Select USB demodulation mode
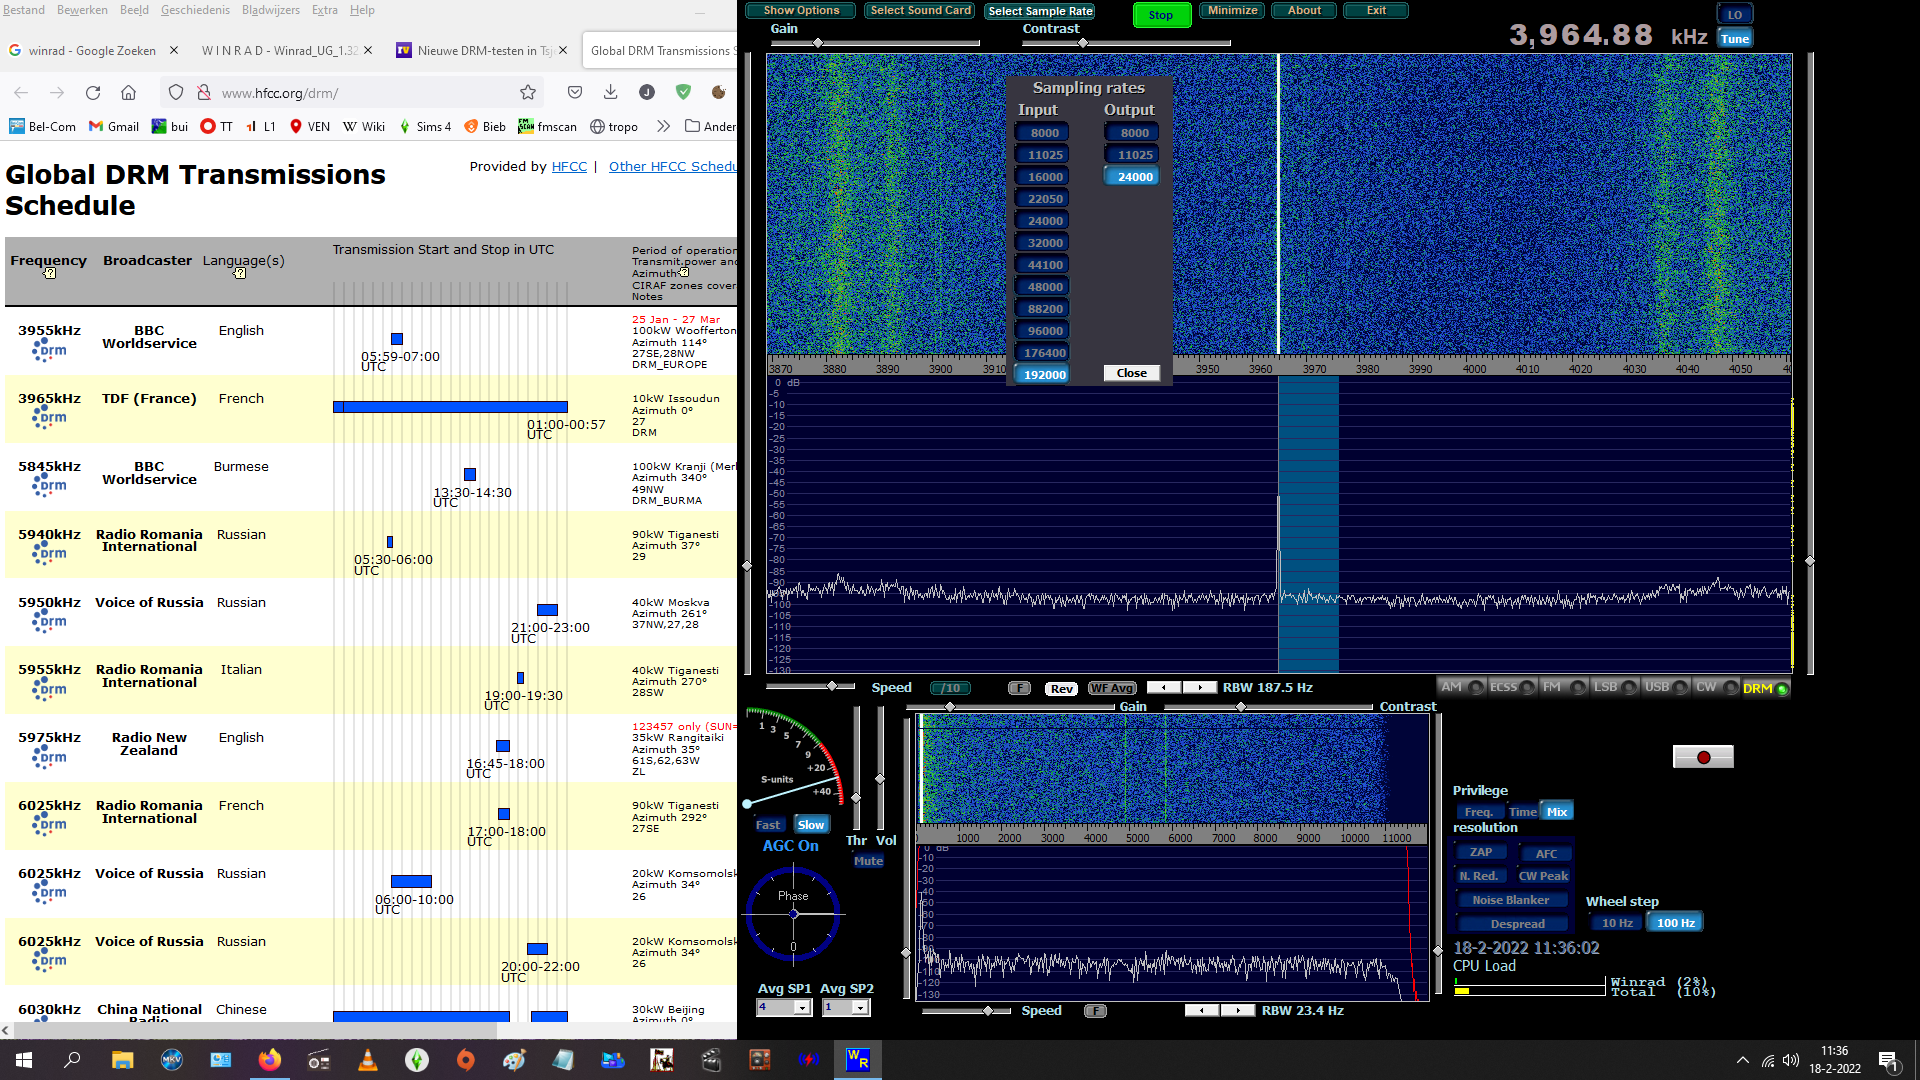Image resolution: width=1920 pixels, height=1080 pixels. tap(1665, 687)
